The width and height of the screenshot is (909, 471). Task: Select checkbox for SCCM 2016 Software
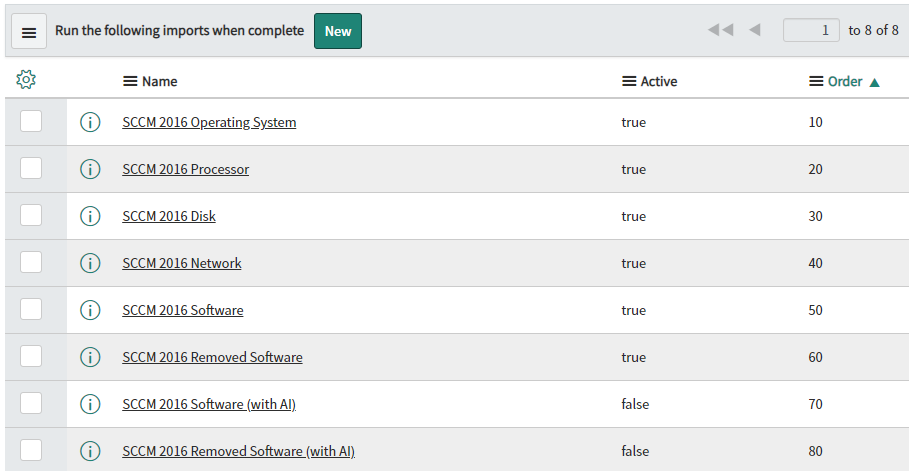coord(31,309)
